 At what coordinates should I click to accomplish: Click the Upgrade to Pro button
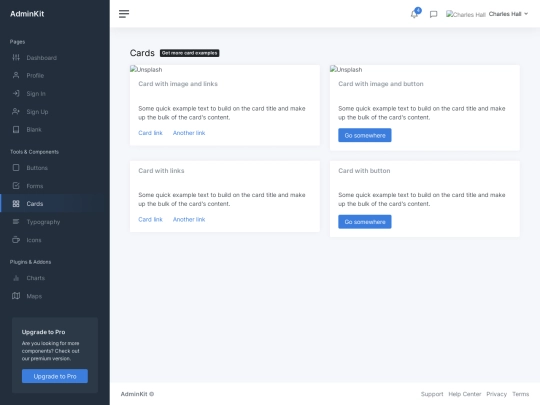coord(55,376)
